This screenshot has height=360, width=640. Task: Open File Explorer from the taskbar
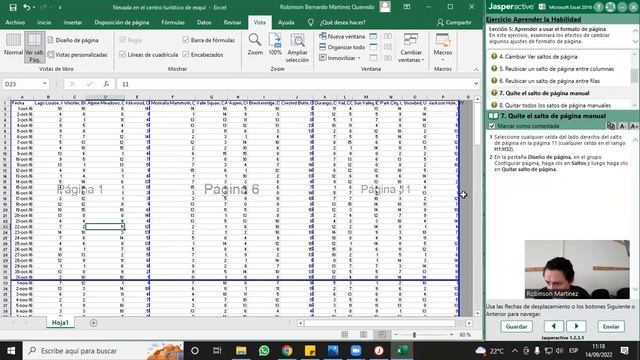coord(241,351)
